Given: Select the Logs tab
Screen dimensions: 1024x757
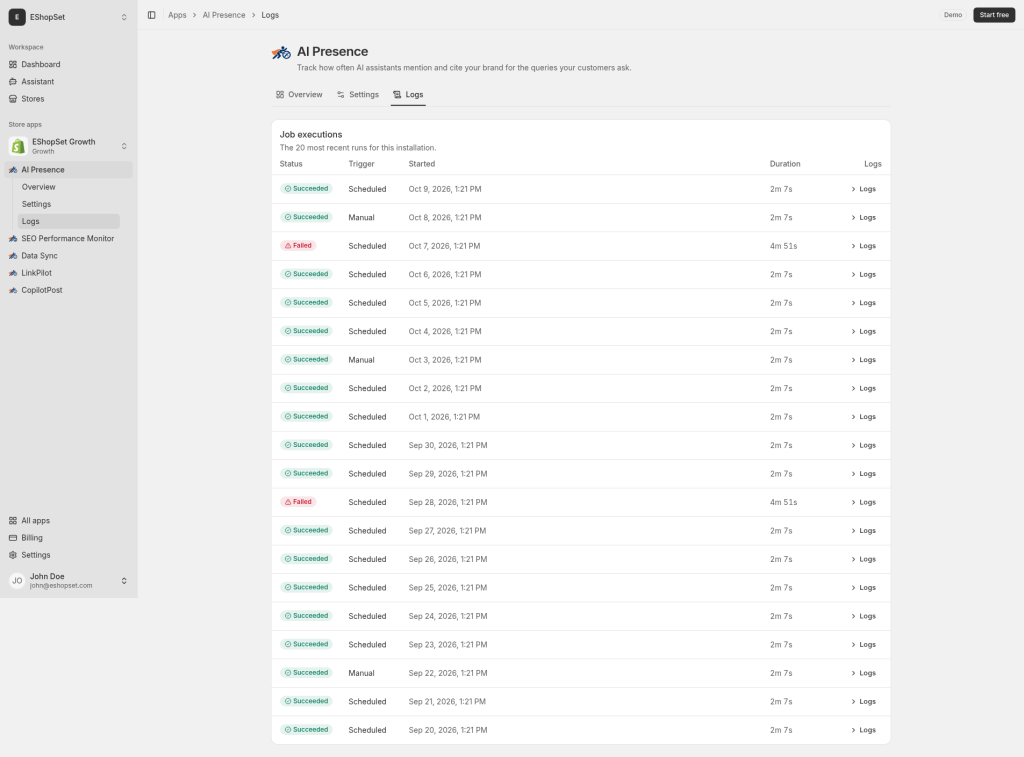Looking at the screenshot, I should [x=408, y=95].
